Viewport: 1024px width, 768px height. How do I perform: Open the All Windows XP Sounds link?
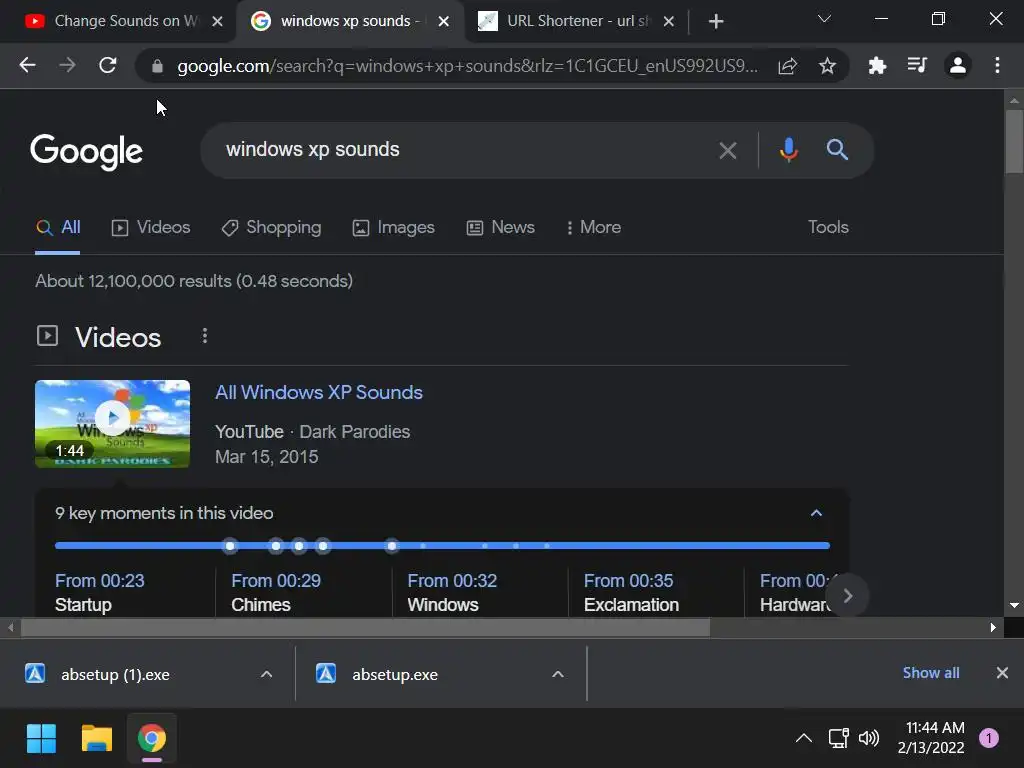click(x=319, y=392)
